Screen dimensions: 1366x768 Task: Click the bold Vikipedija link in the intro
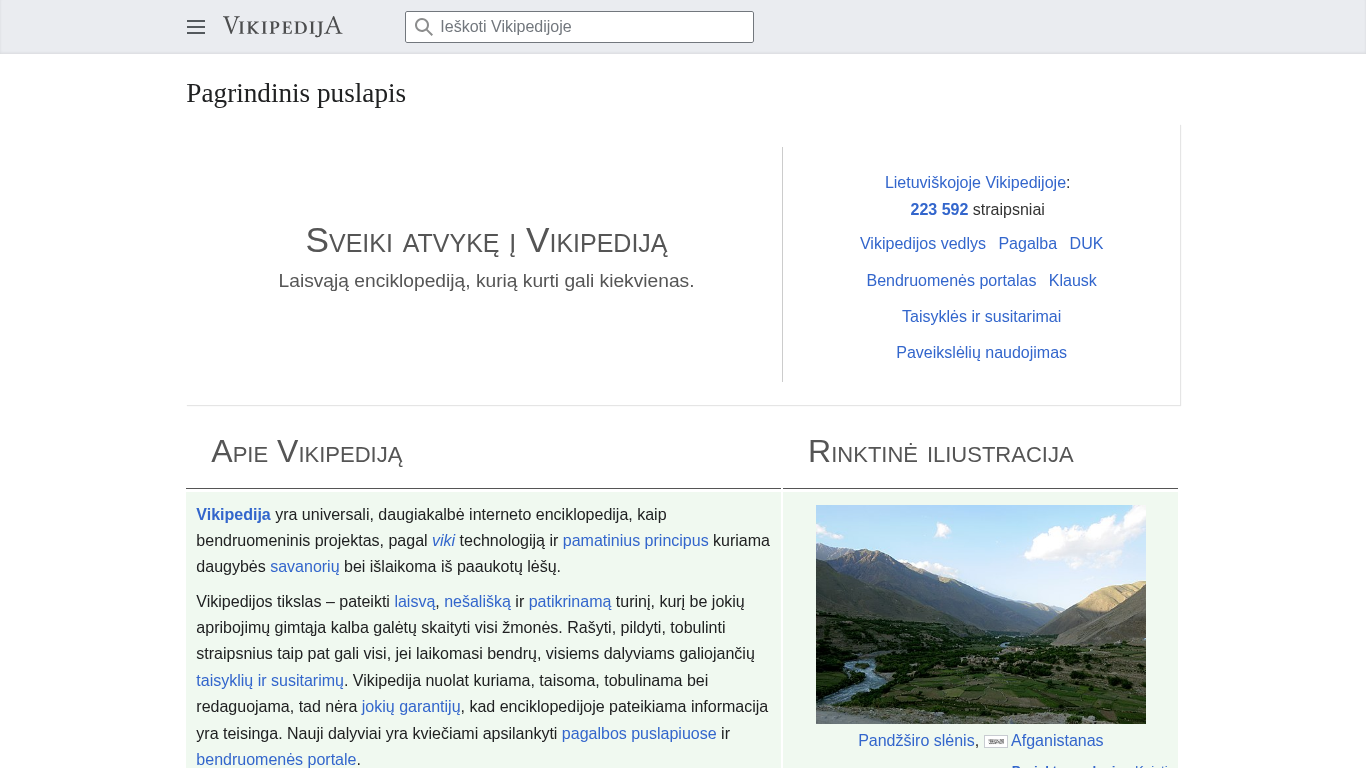[233, 514]
